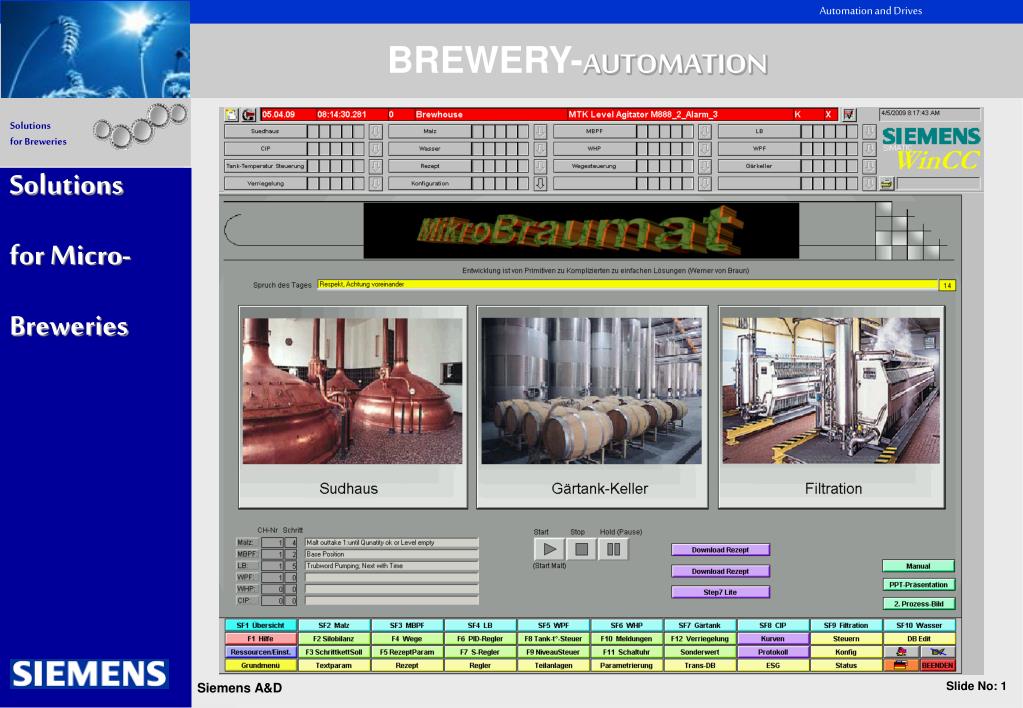1023x708 pixels.
Task: Open the Gärtank-Keller picture tile
Action: click(x=592, y=407)
